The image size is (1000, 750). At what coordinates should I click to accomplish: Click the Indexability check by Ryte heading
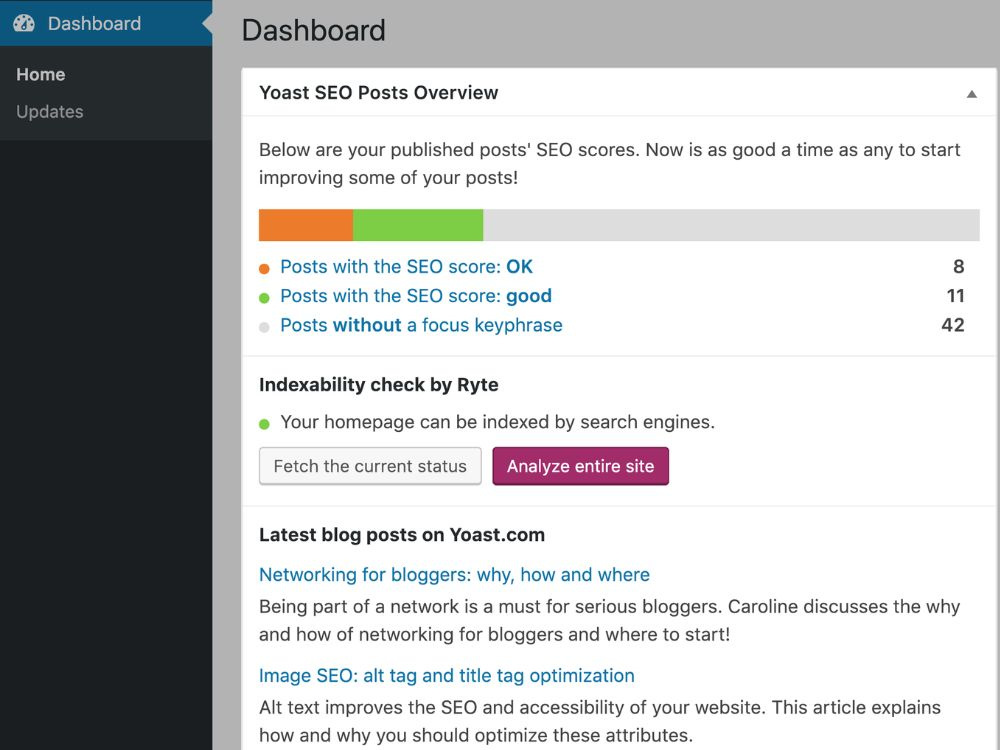click(x=378, y=385)
